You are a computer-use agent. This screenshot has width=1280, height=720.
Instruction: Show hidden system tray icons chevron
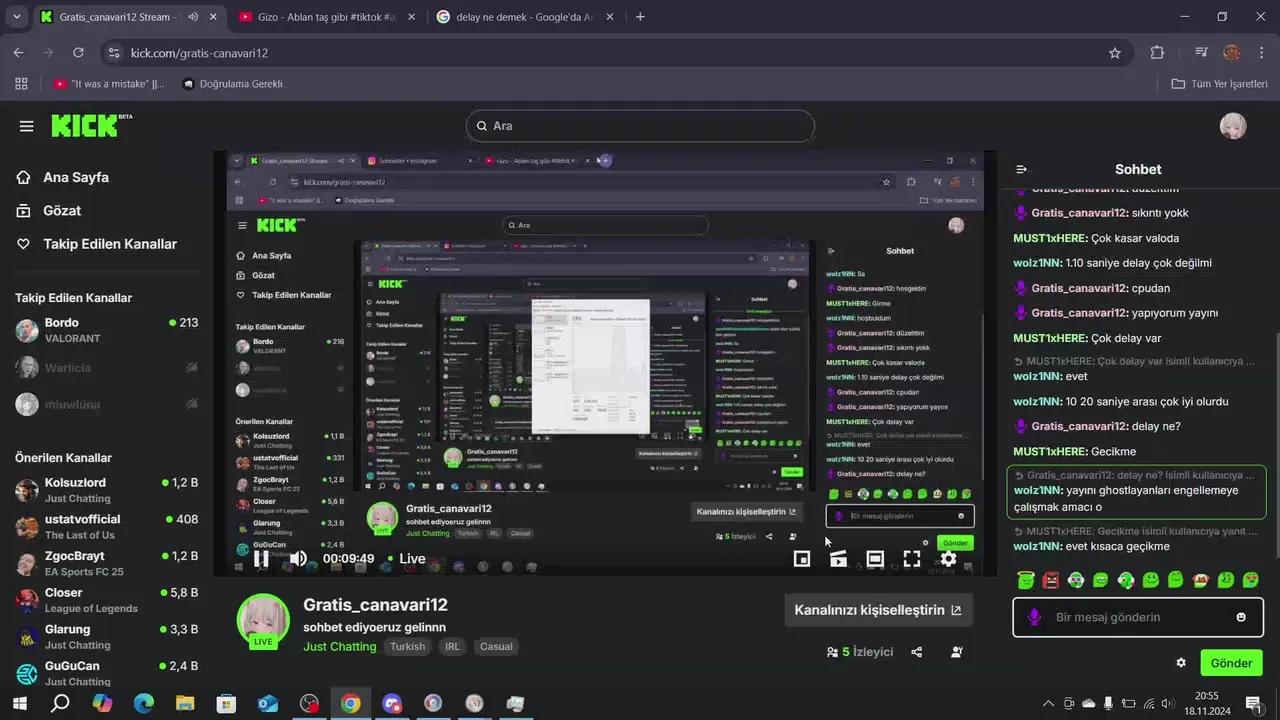(1048, 703)
